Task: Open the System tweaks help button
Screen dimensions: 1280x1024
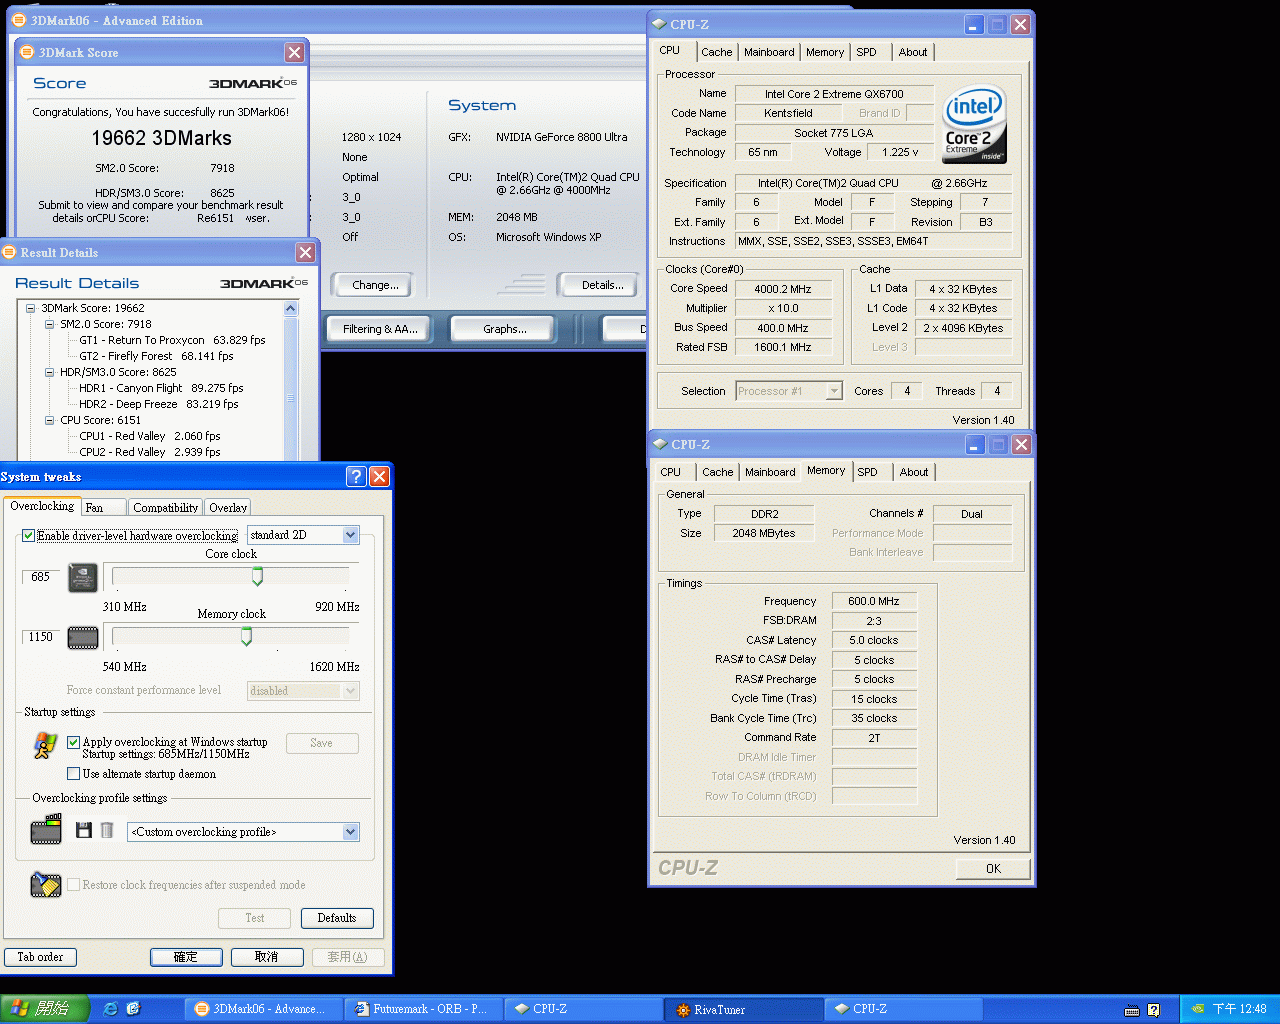Action: pyautogui.click(x=356, y=477)
